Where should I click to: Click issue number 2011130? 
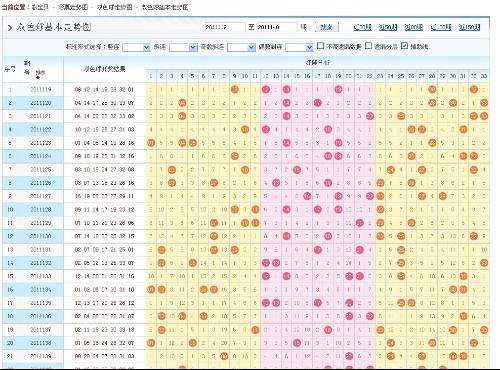pyautogui.click(x=41, y=236)
